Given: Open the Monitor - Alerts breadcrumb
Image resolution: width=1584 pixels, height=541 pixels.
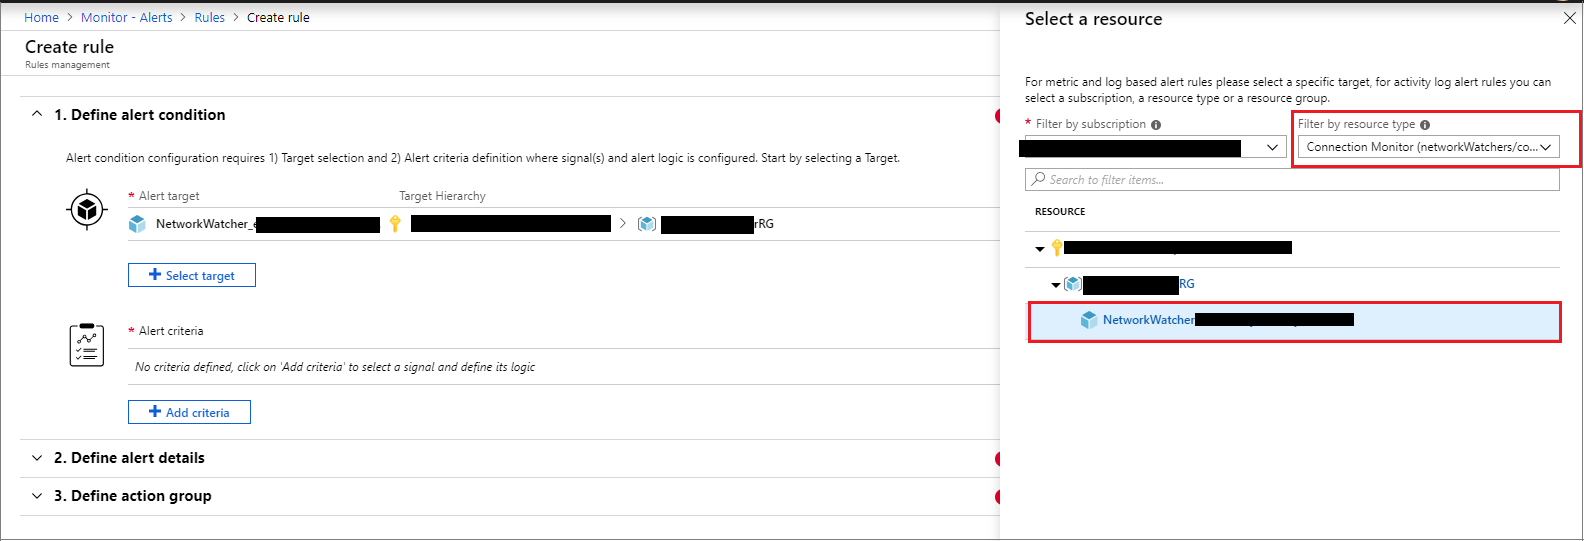Looking at the screenshot, I should point(127,18).
